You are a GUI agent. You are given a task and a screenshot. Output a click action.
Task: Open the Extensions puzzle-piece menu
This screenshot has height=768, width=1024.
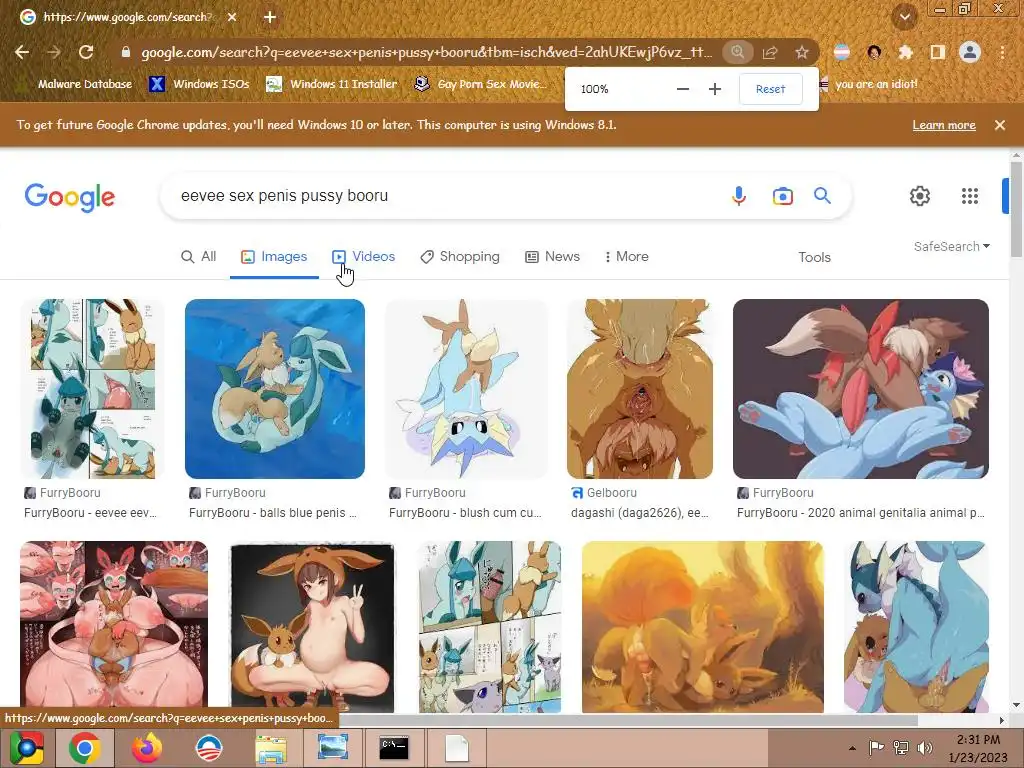(906, 52)
